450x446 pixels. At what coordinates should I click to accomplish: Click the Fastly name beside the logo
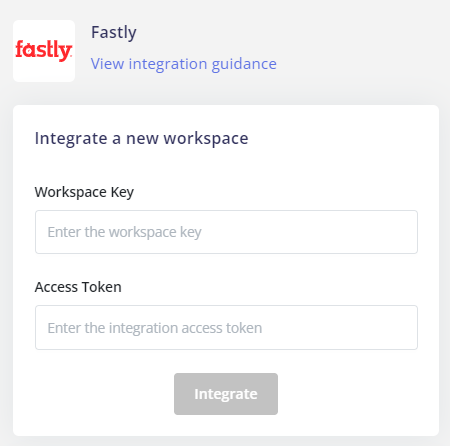[114, 33]
